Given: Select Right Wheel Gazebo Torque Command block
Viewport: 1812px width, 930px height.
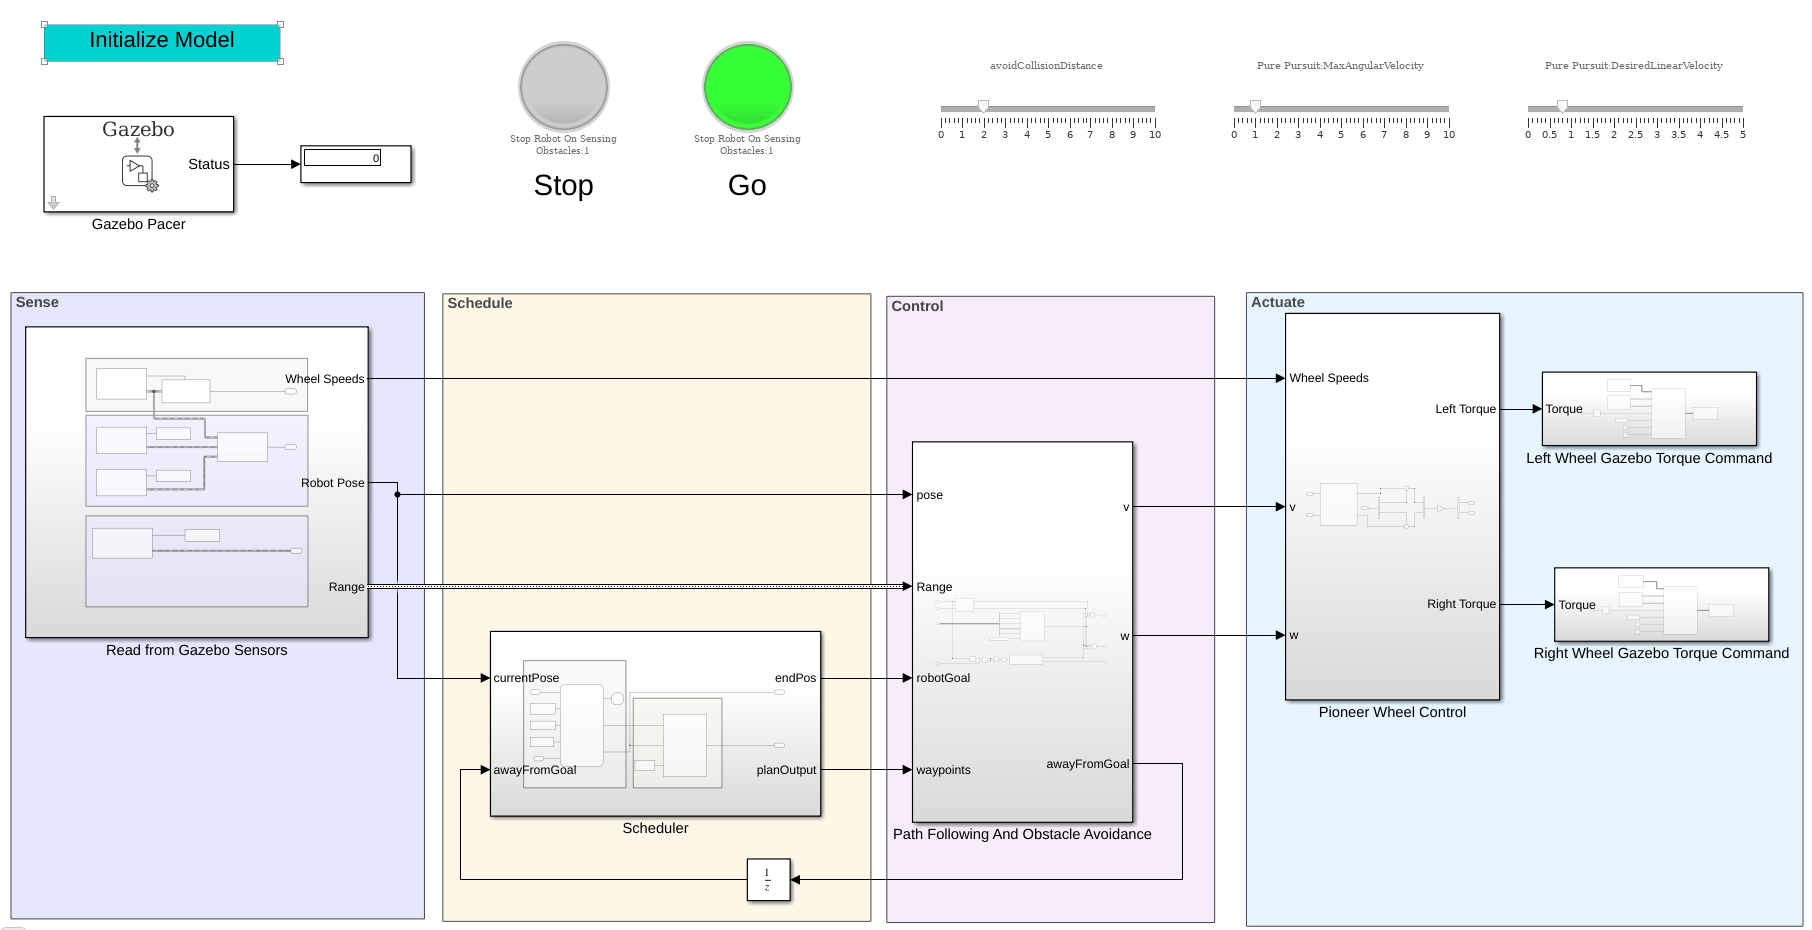Looking at the screenshot, I should click(x=1661, y=605).
